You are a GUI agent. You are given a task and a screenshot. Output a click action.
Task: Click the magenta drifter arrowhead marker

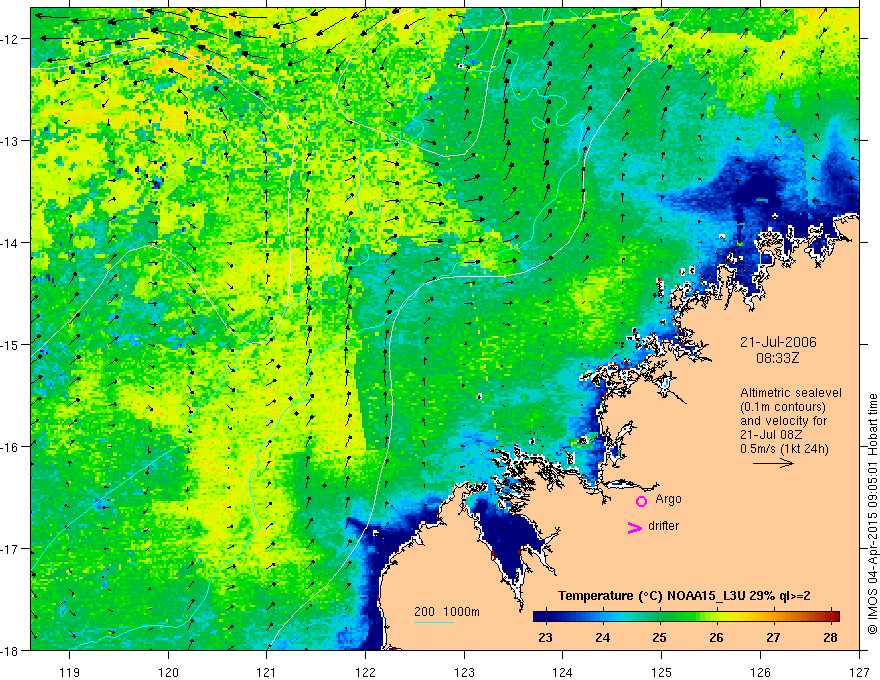tap(634, 527)
